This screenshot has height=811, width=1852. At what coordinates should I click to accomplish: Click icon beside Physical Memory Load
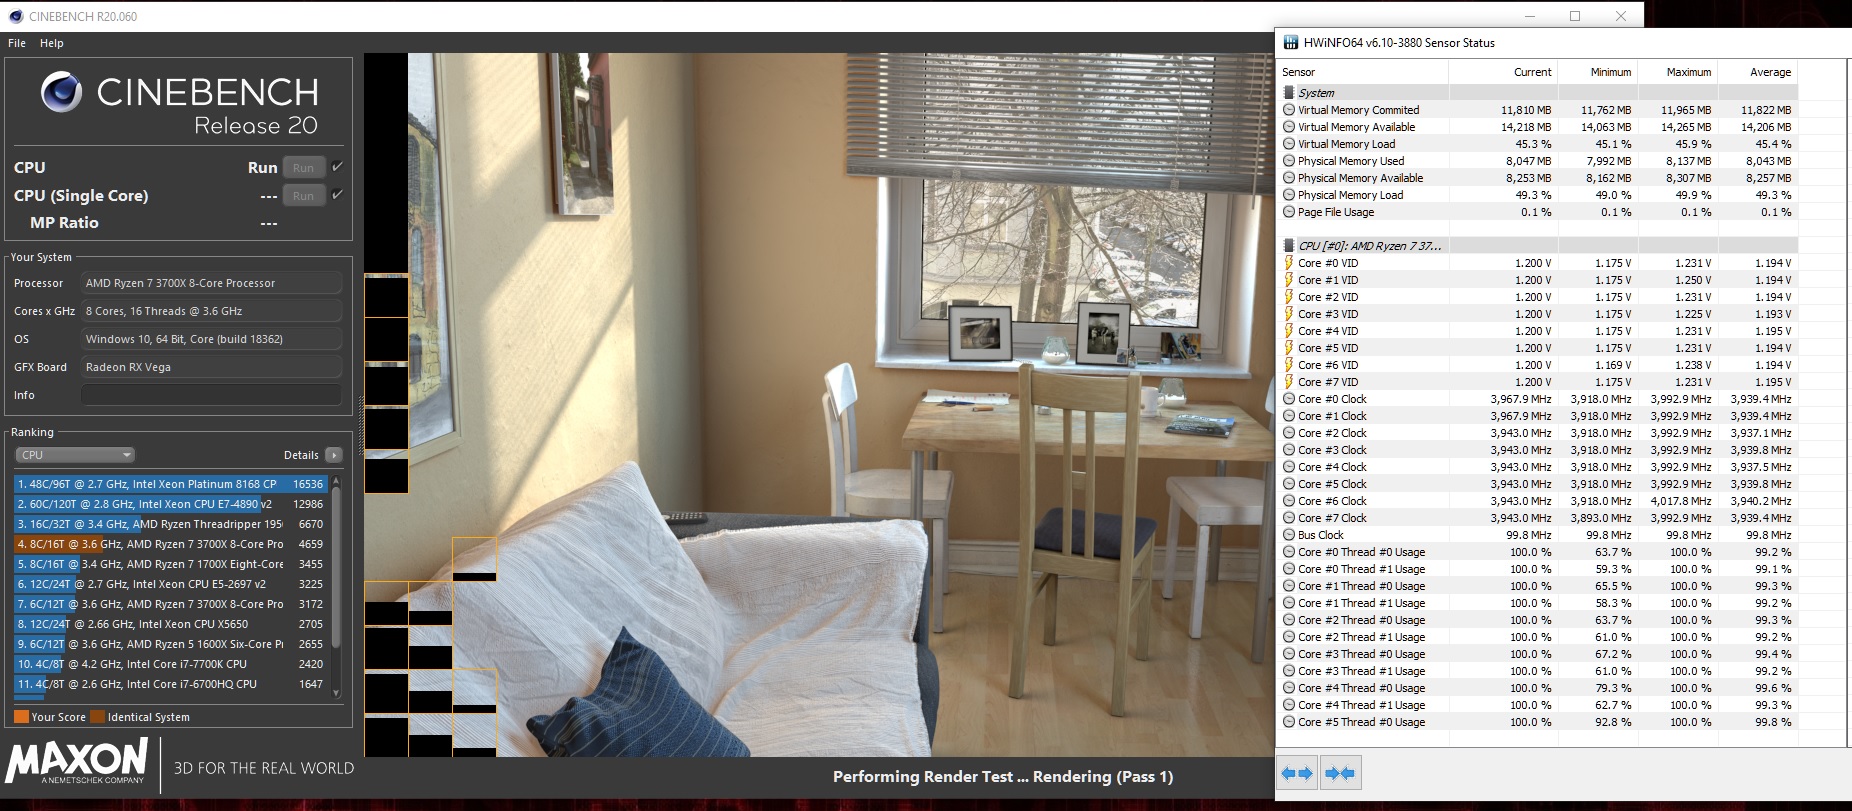point(1289,195)
